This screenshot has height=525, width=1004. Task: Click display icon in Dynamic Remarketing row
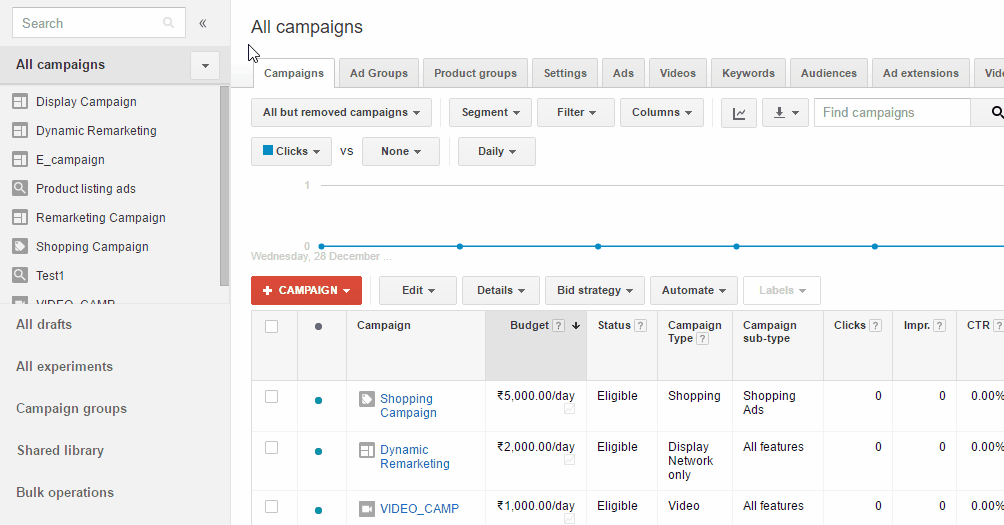367,451
